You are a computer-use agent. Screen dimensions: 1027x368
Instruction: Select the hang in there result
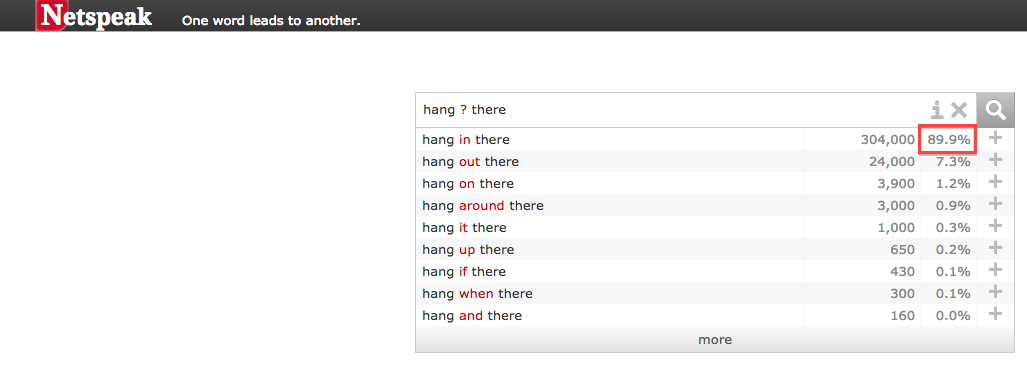point(466,139)
